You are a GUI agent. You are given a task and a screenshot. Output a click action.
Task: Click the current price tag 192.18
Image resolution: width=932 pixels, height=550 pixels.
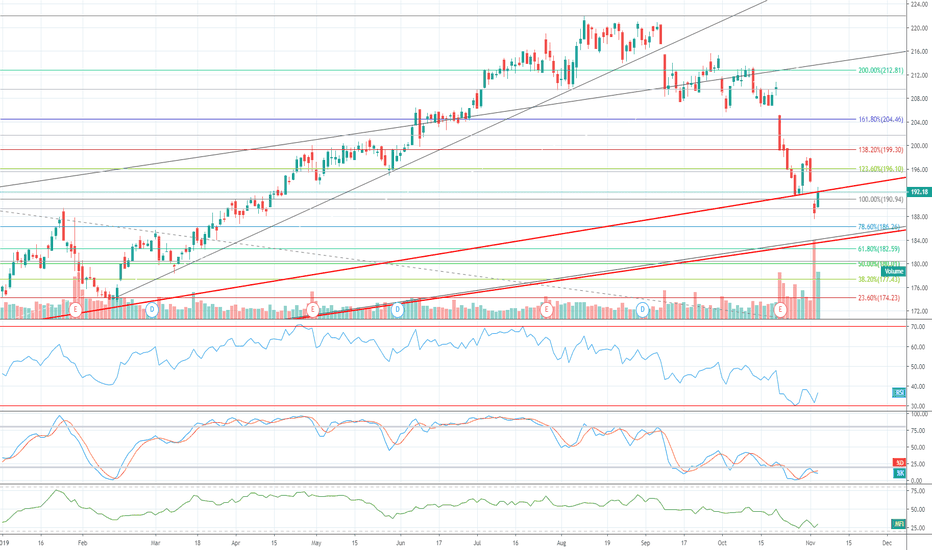click(919, 192)
